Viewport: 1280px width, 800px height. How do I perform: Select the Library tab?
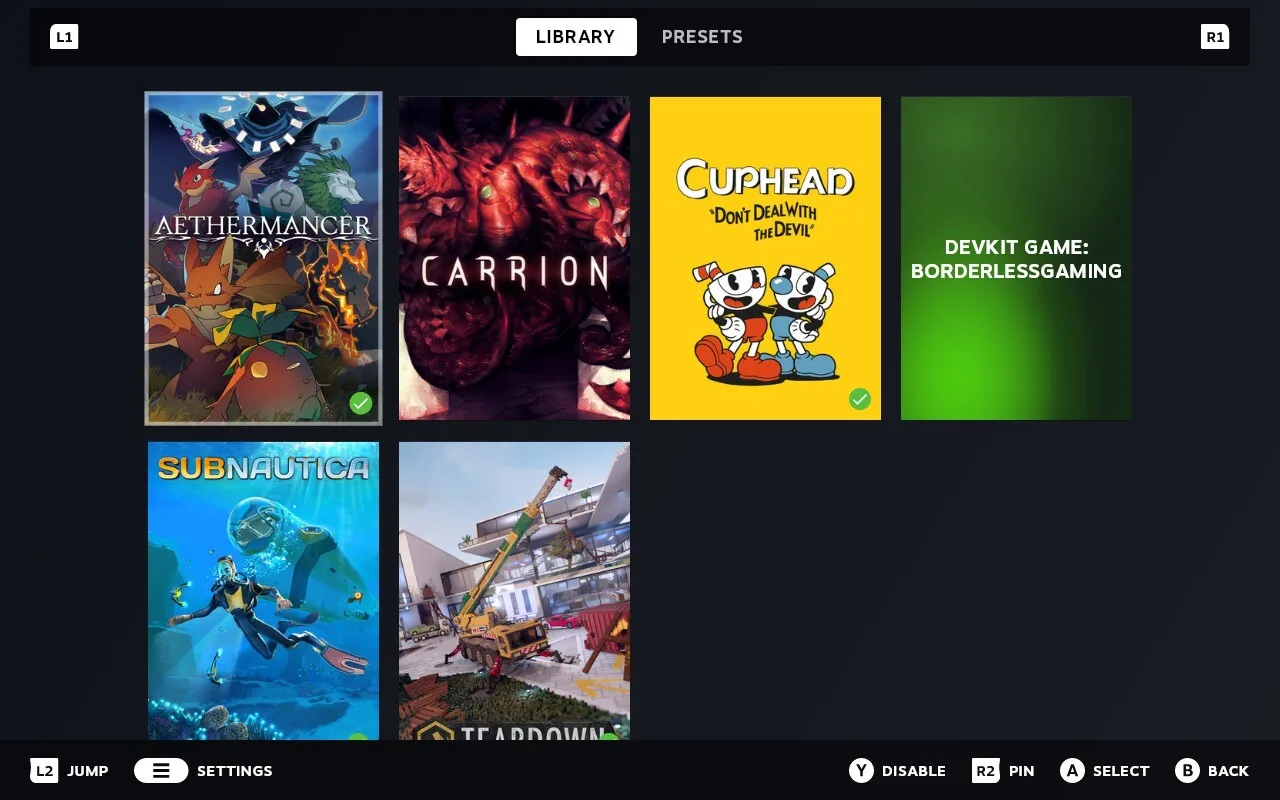click(576, 36)
